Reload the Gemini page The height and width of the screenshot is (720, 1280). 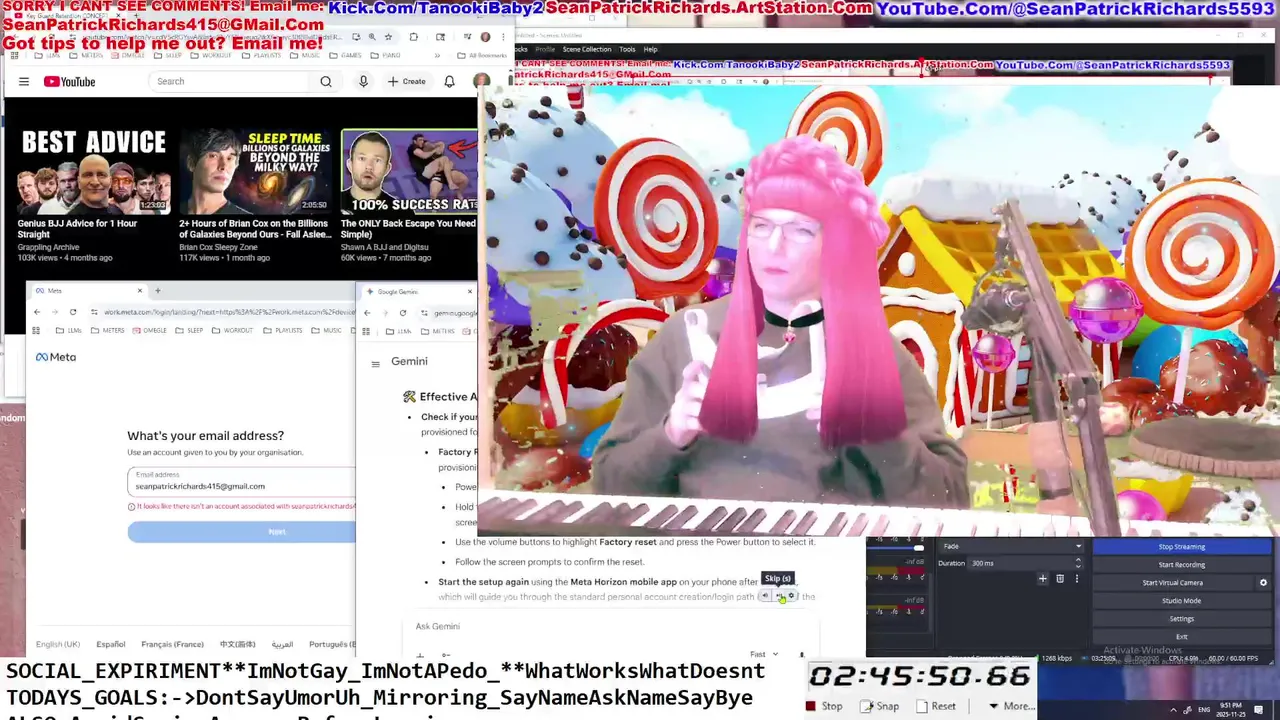pos(403,313)
